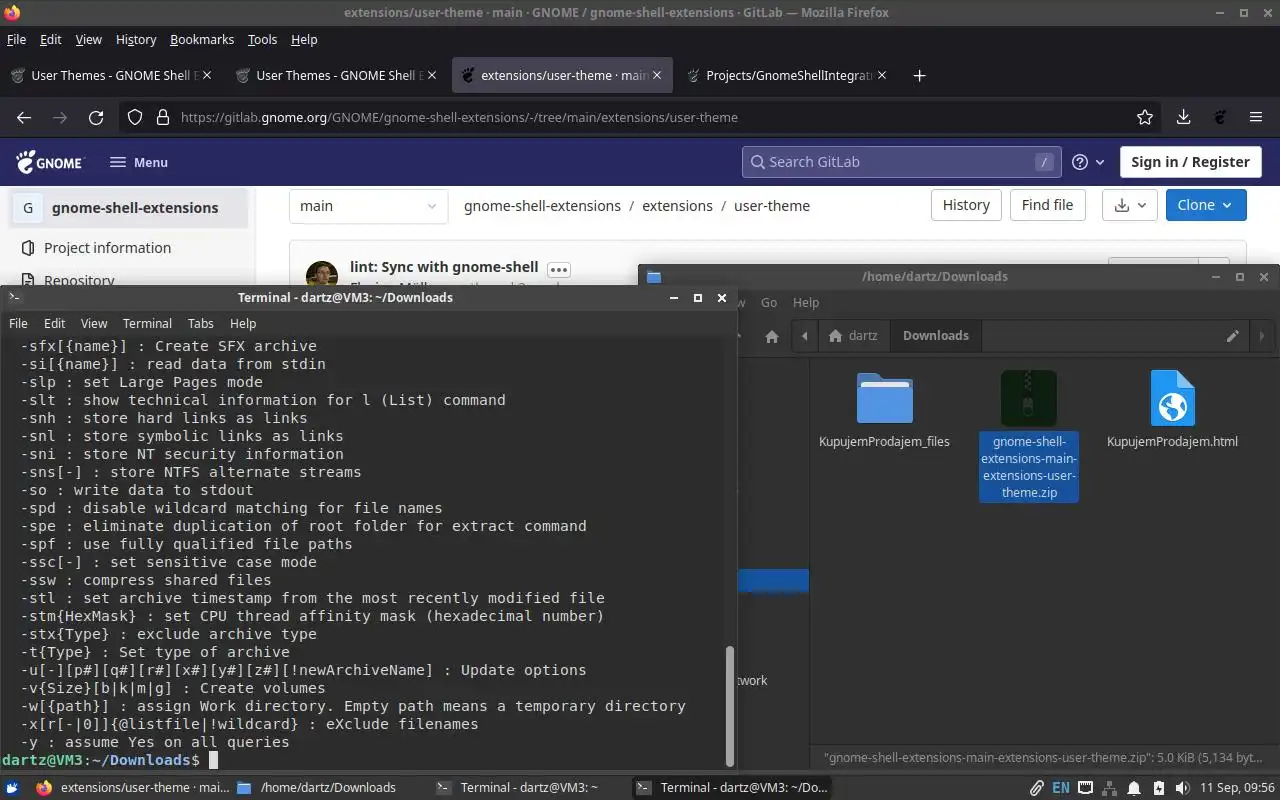Switch to /home/dartz/Downloads taskbar window
The image size is (1280, 800).
click(x=328, y=788)
